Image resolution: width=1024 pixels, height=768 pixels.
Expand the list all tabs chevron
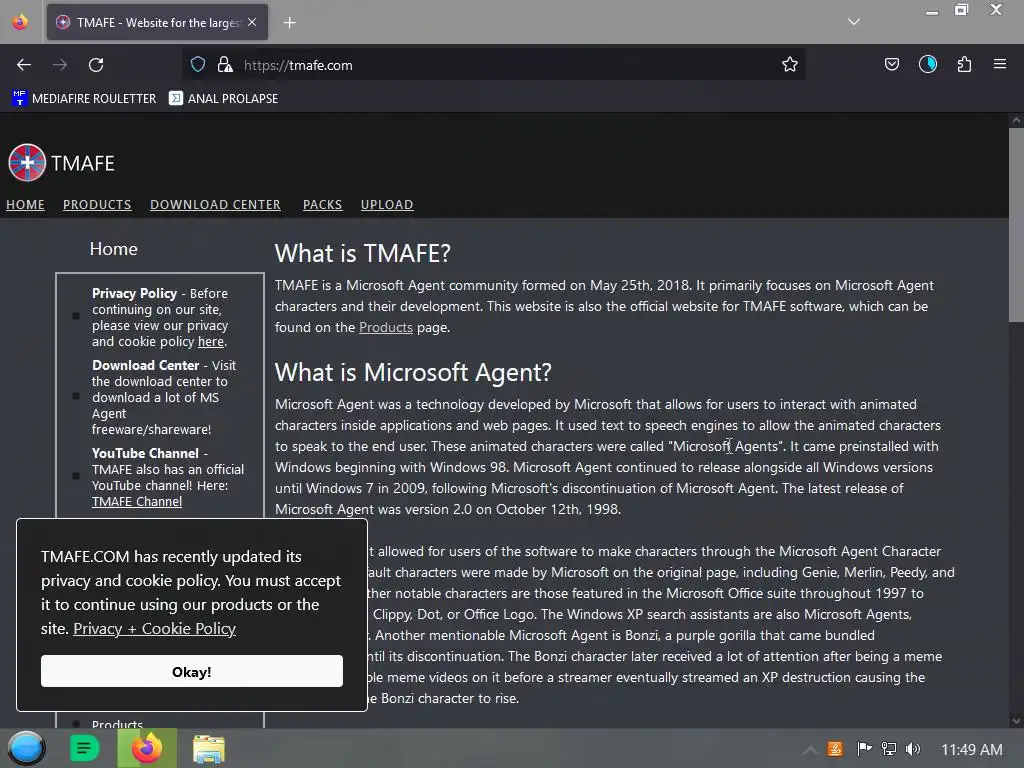854,22
